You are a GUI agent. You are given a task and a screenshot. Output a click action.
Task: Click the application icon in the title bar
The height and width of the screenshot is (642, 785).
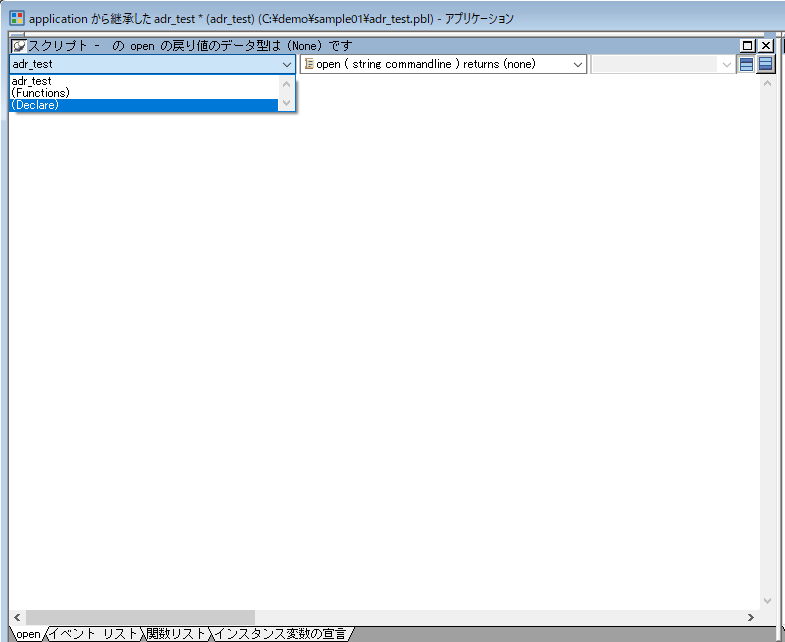(16, 18)
